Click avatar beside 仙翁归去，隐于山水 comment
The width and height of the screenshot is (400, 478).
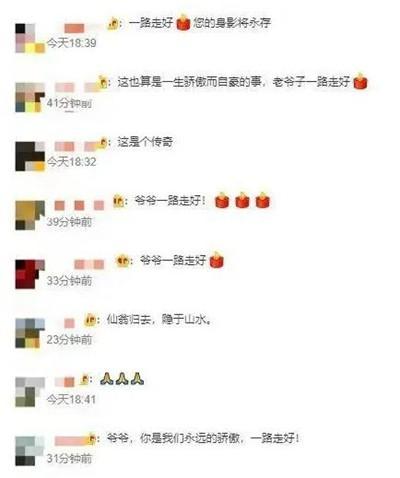click(x=30, y=333)
